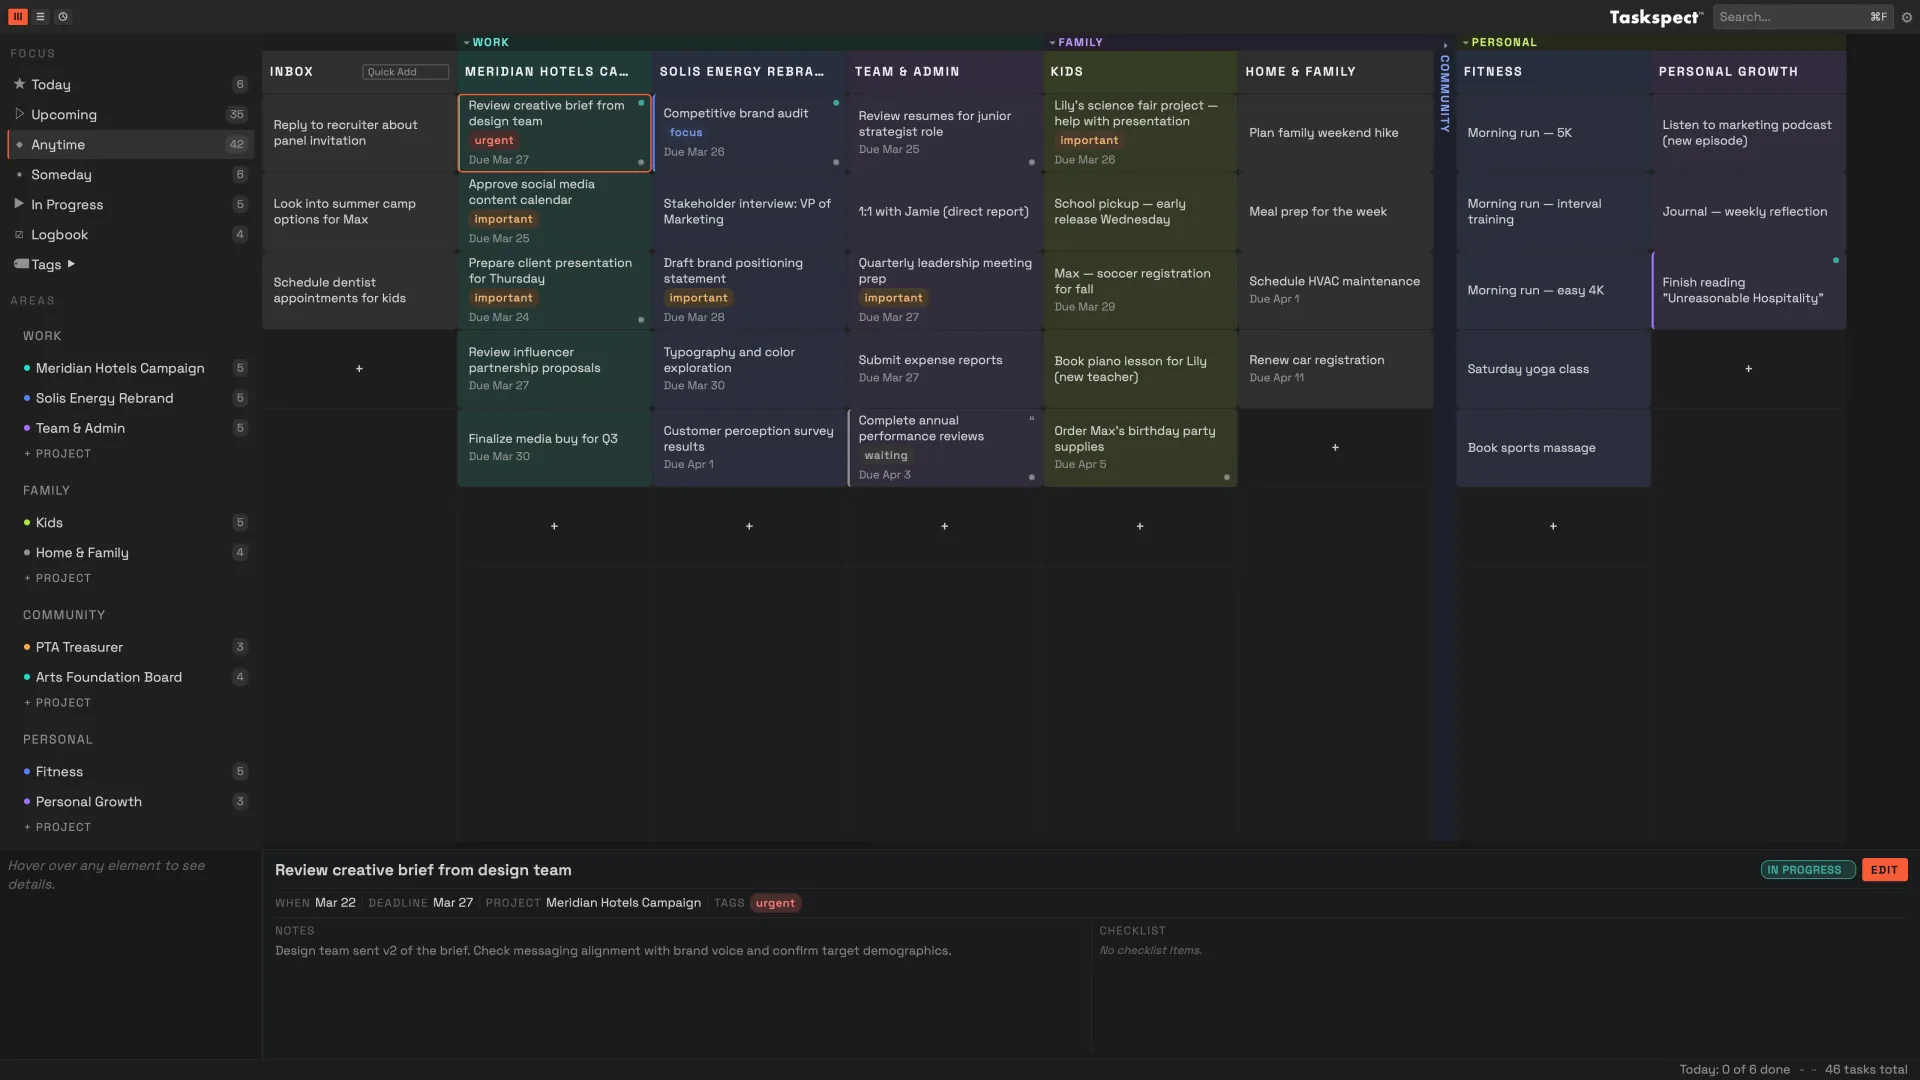Click the tag icon beside Tags
This screenshot has height=1080, width=1920.
20,264
